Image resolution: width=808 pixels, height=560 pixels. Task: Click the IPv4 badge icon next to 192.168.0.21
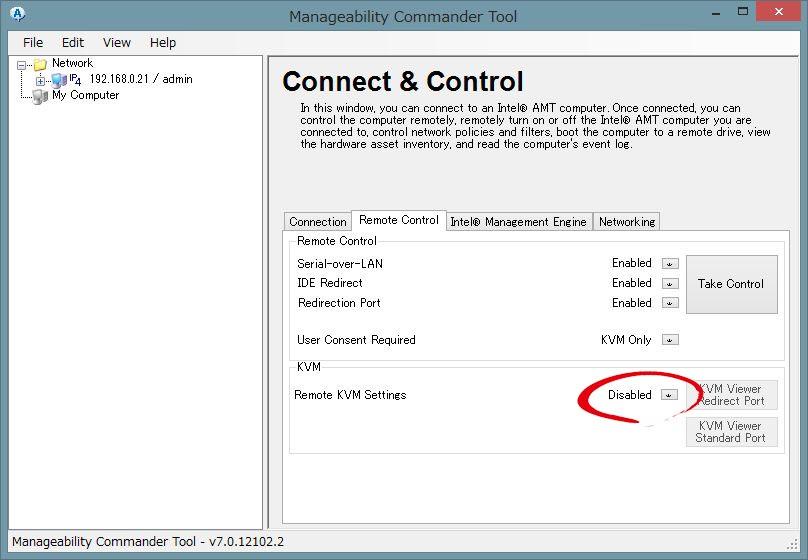coord(75,79)
